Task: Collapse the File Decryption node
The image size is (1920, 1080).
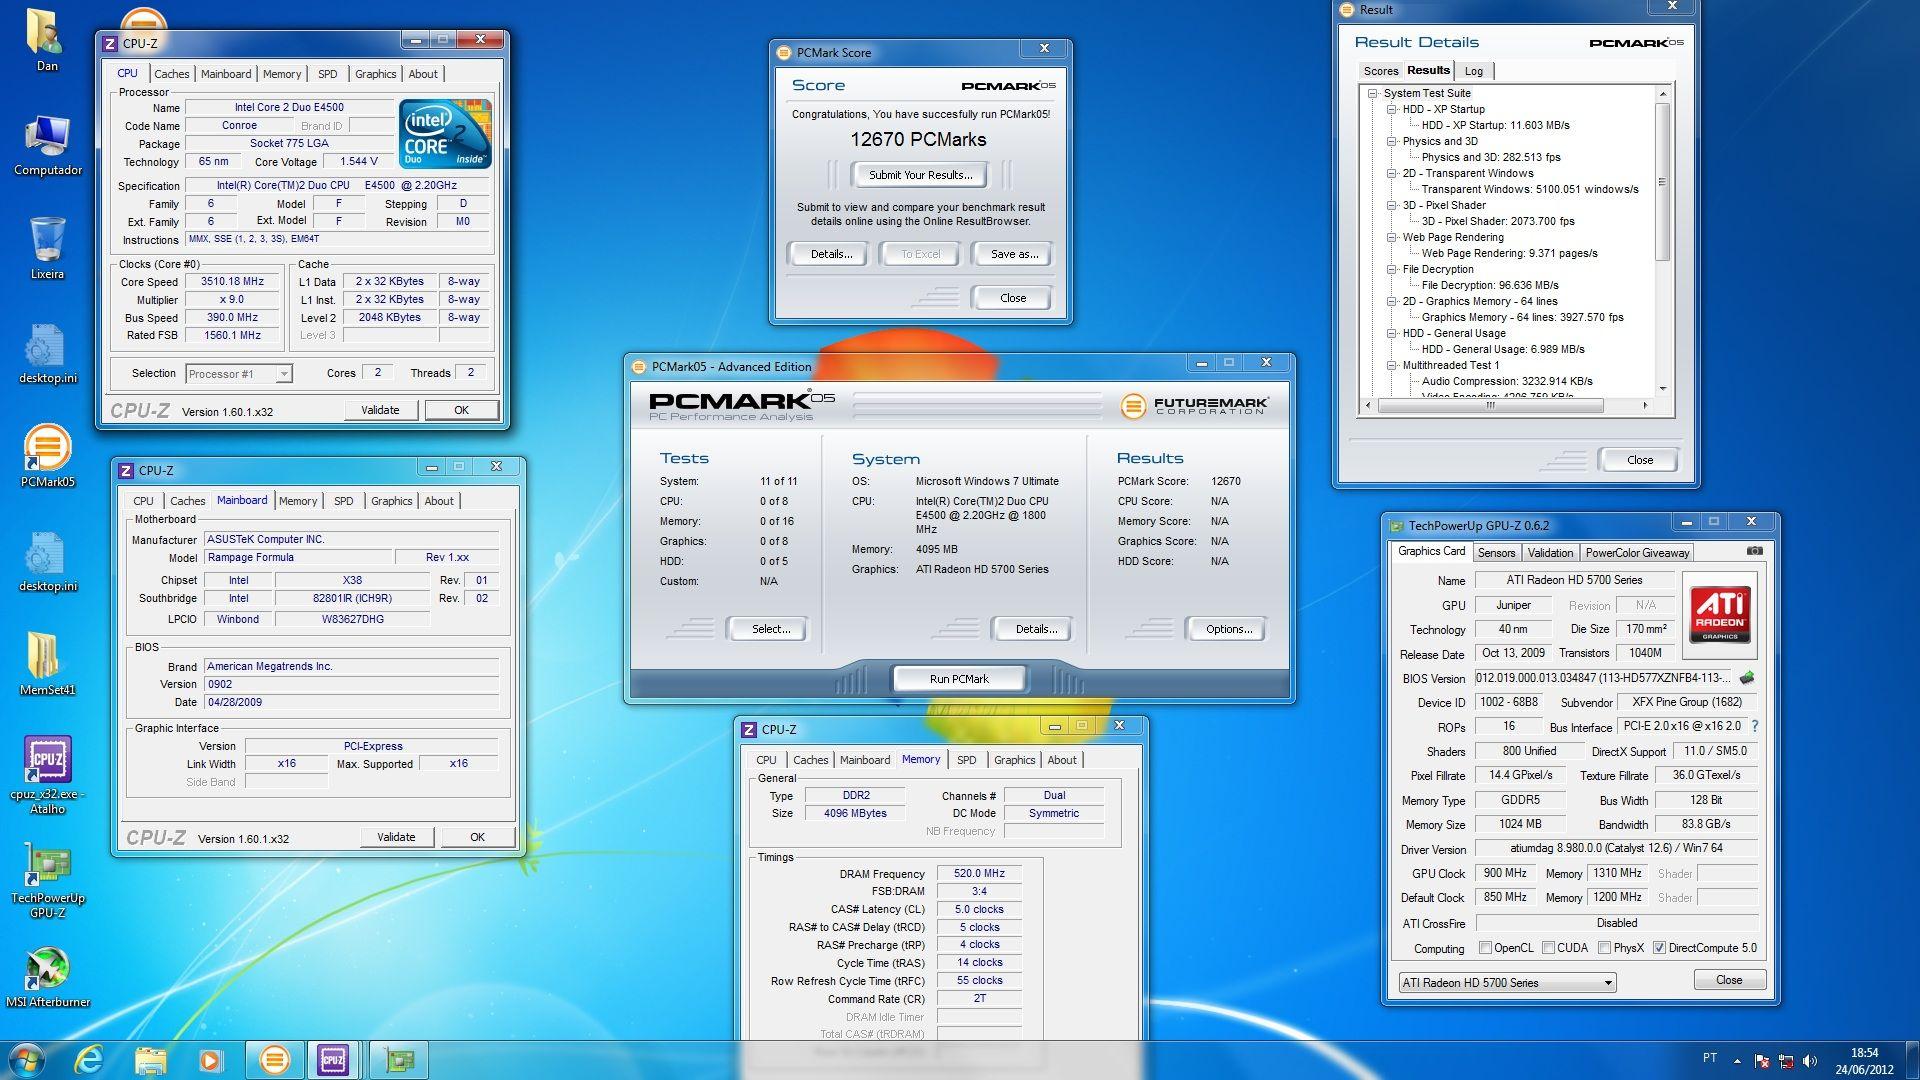Action: (1392, 270)
